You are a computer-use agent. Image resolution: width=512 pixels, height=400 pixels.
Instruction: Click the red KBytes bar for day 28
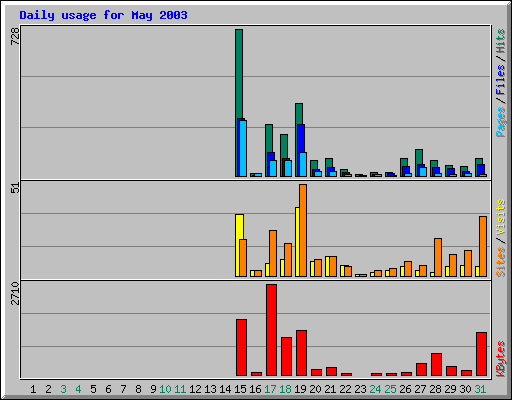[436, 364]
